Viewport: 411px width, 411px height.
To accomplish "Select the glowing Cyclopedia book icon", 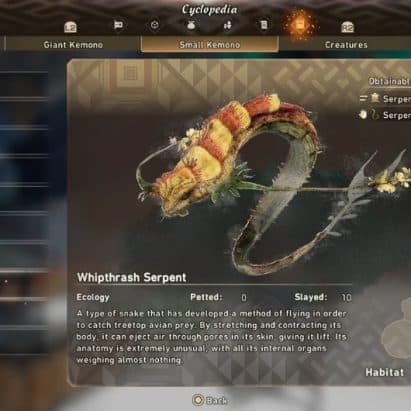I will [300, 24].
